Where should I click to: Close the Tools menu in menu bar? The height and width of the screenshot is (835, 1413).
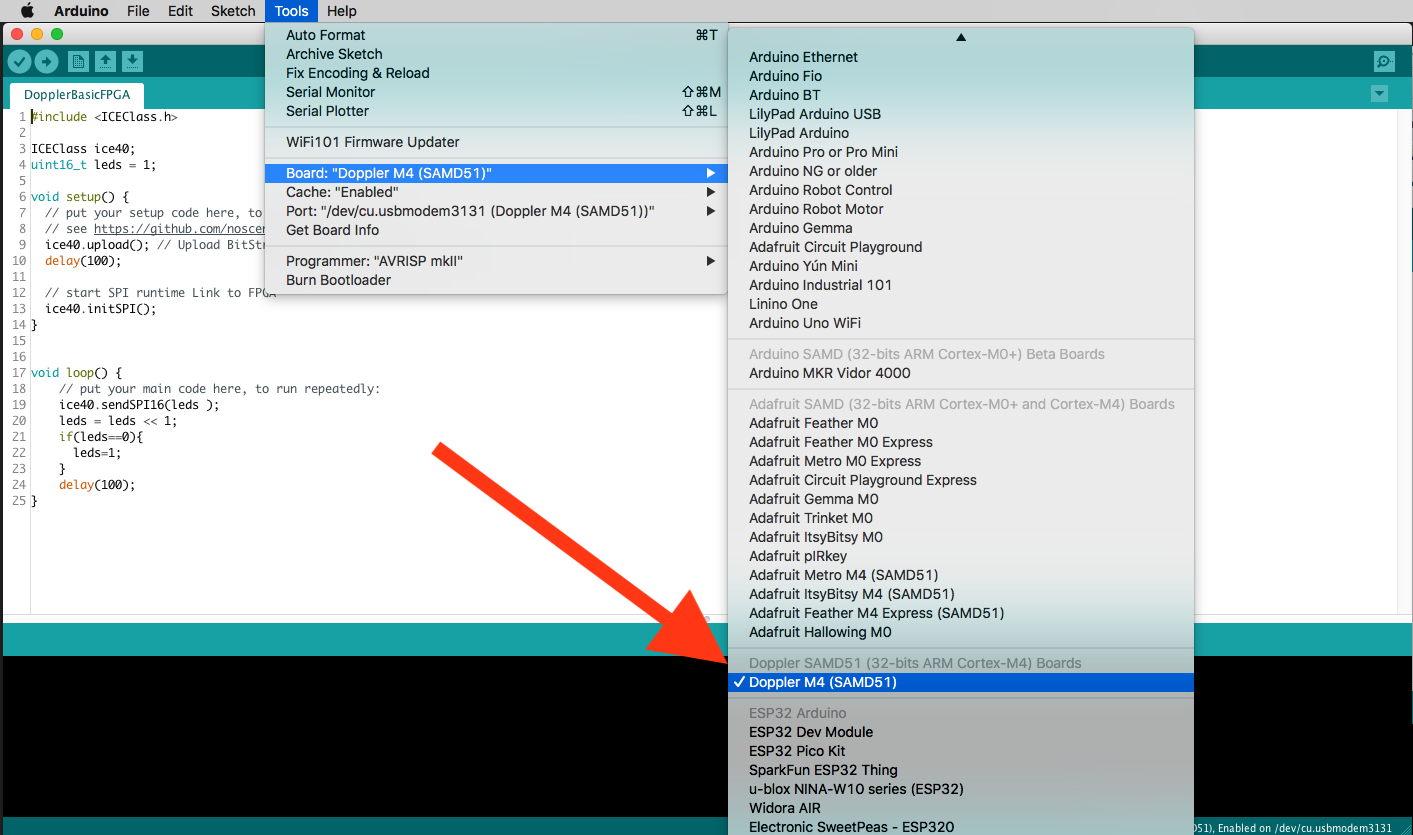coord(291,11)
